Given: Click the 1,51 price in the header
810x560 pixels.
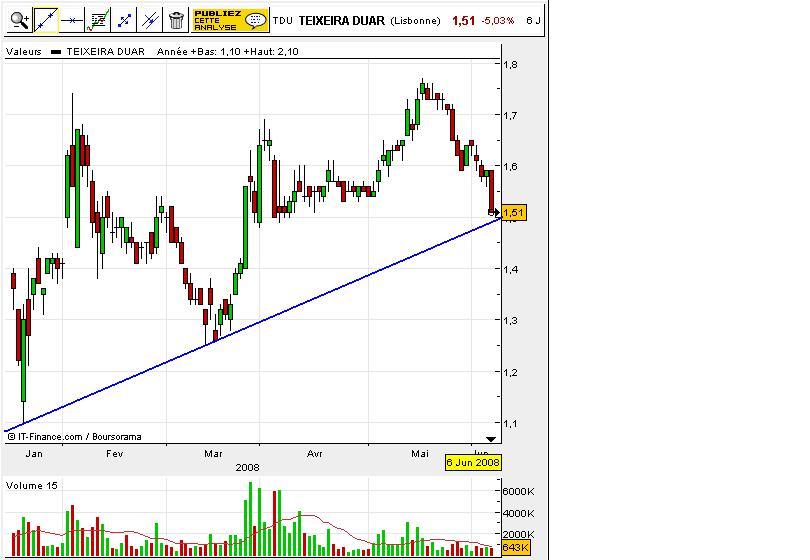Looking at the screenshot, I should [463, 21].
